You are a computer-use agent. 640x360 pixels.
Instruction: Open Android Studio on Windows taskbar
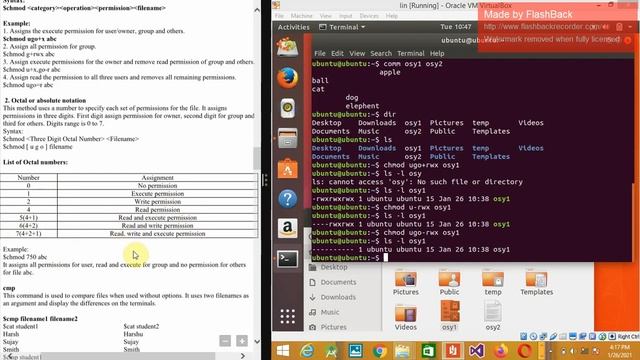[x=331, y=351]
